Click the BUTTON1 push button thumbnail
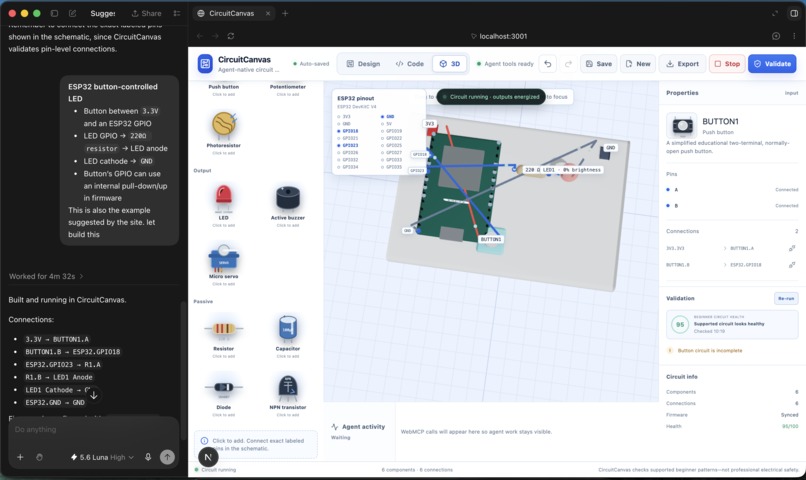The height and width of the screenshot is (480, 806). pos(682,125)
